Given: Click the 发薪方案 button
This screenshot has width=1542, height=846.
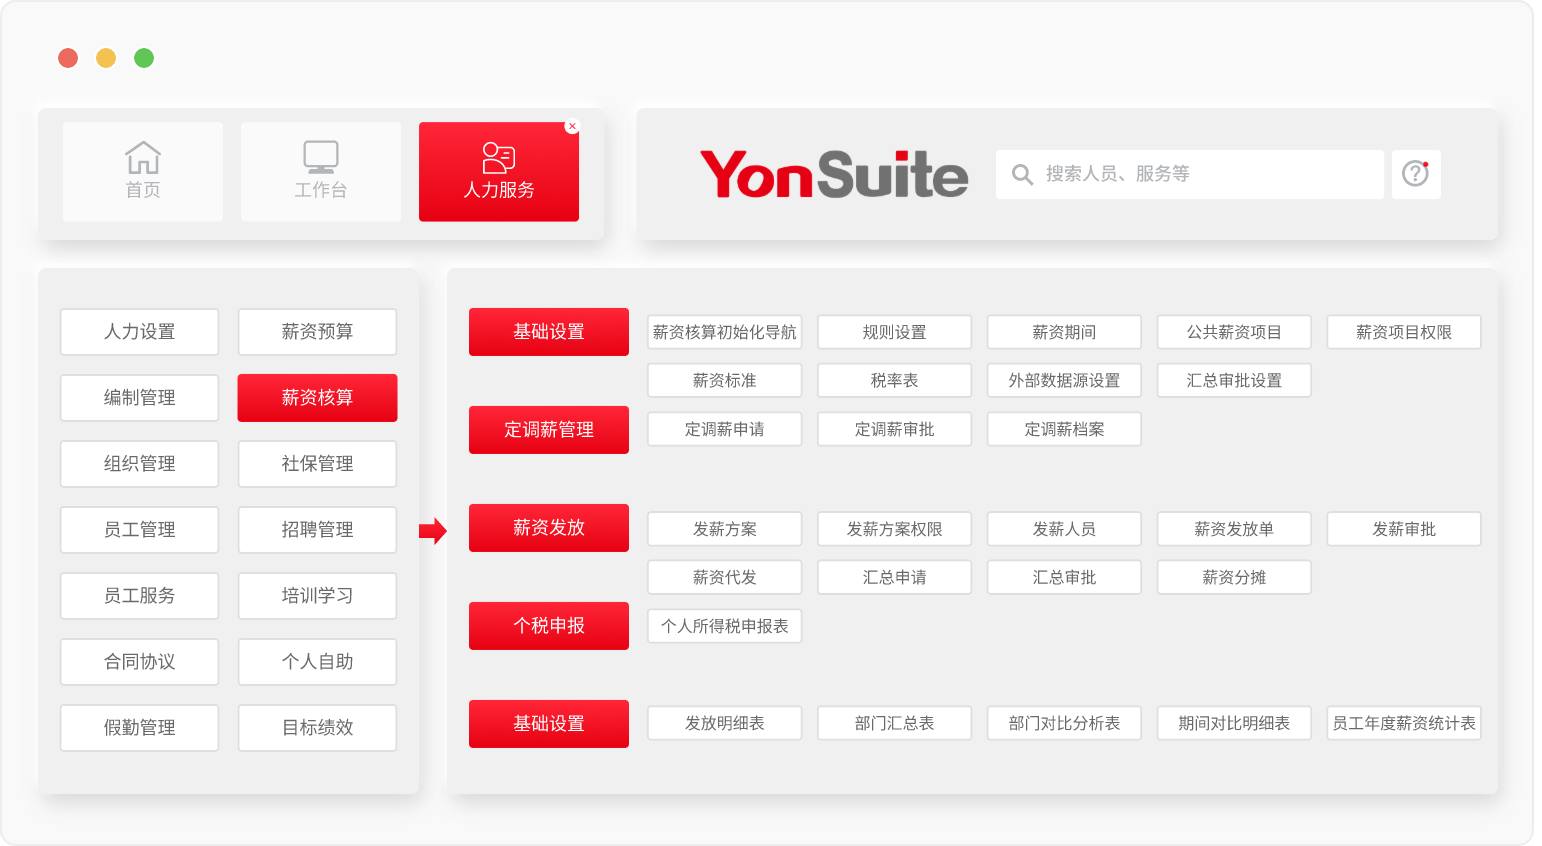Looking at the screenshot, I should coord(724,529).
